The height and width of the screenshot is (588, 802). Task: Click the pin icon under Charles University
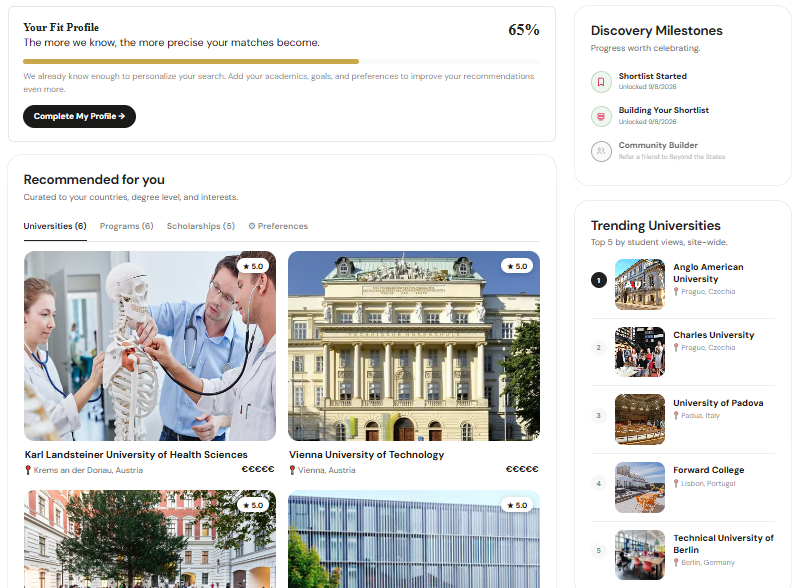(x=676, y=348)
